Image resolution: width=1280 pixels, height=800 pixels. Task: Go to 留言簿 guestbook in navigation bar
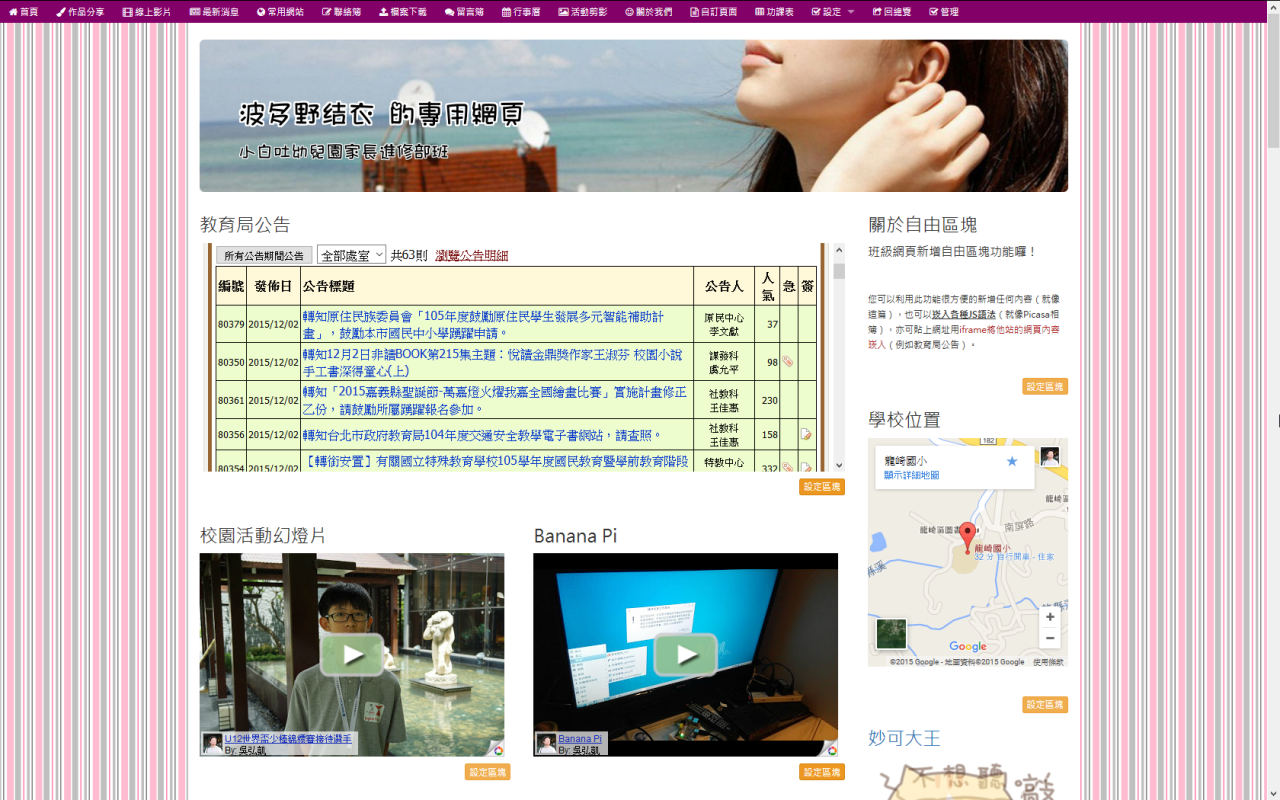coord(464,12)
